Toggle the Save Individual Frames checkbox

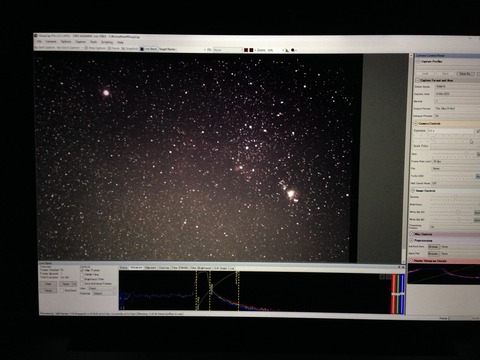(x=82, y=284)
